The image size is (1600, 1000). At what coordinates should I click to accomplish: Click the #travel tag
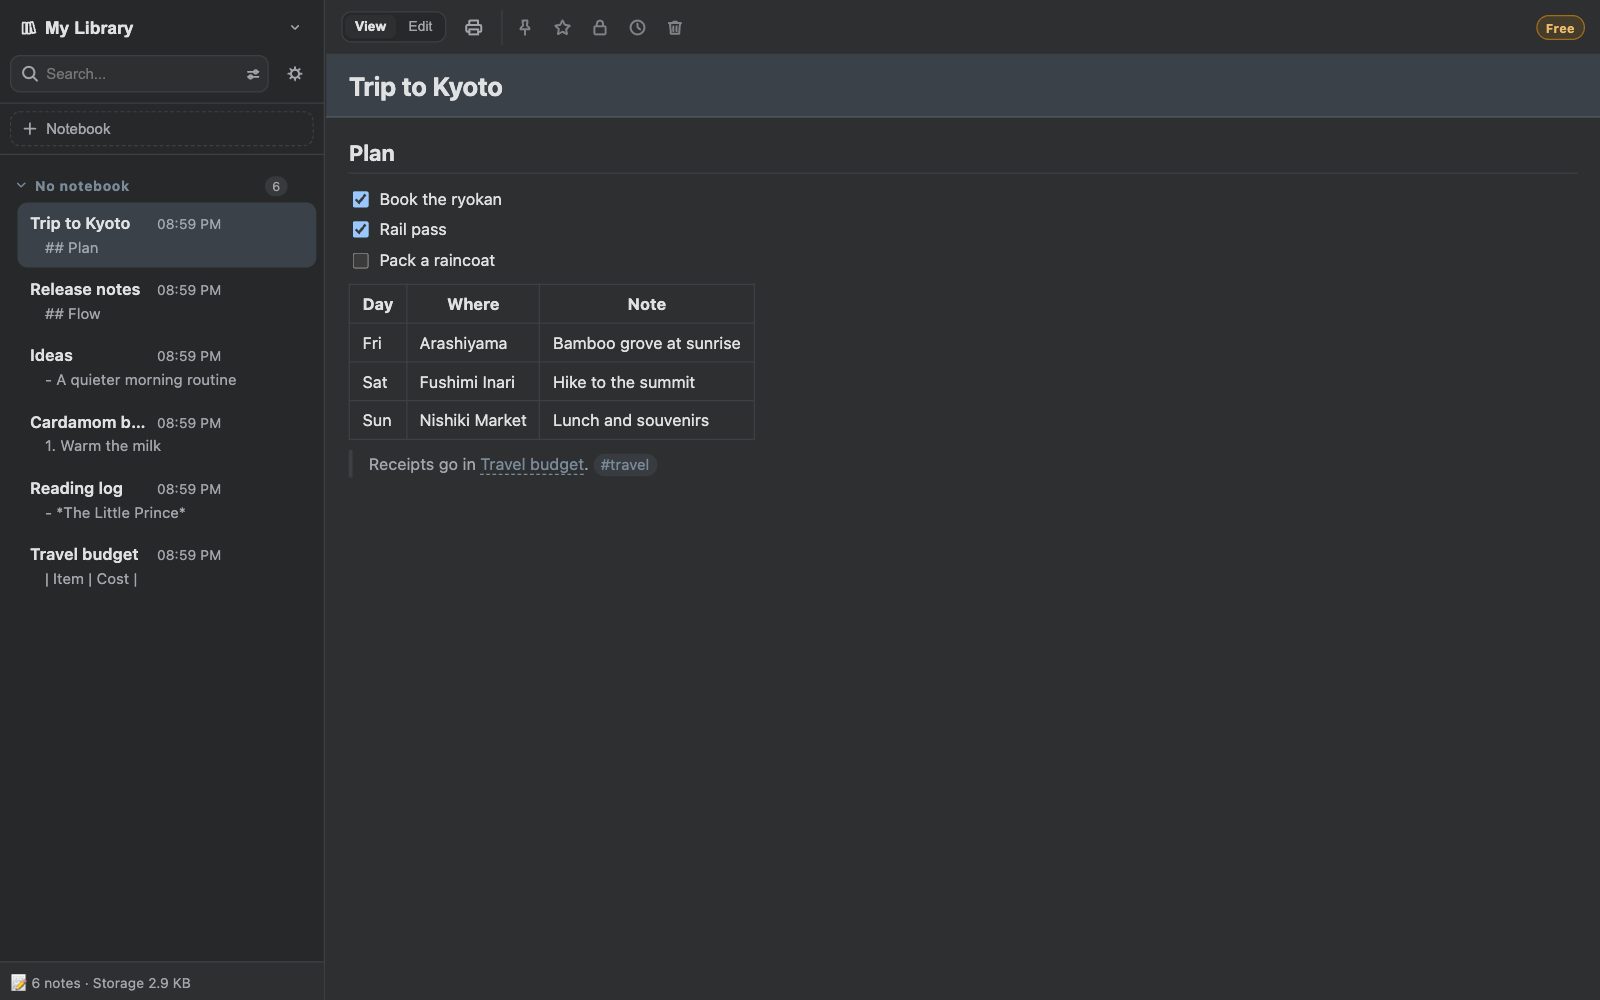click(625, 465)
